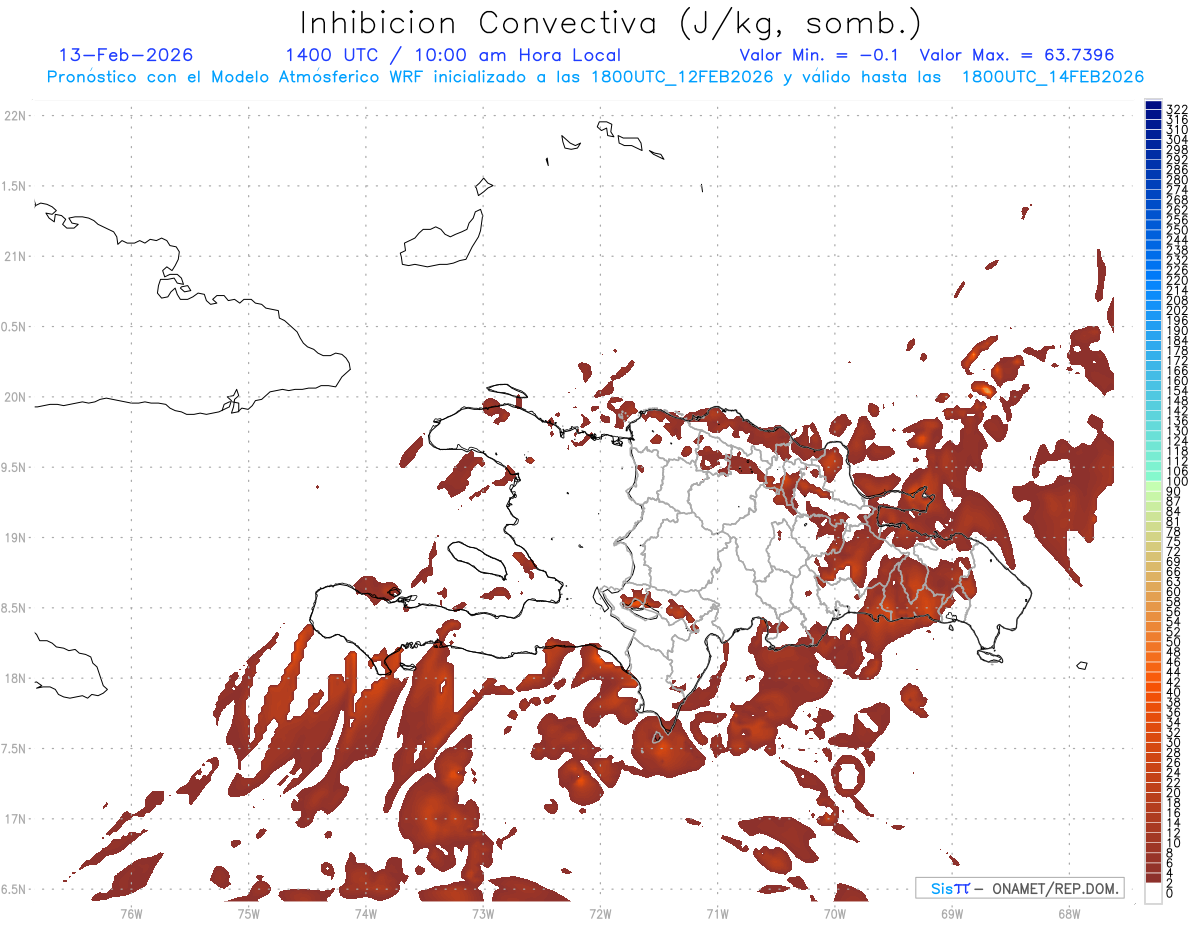Click the top dark blue colorbar swatch for 322
The height and width of the screenshot is (927, 1200).
click(1153, 106)
